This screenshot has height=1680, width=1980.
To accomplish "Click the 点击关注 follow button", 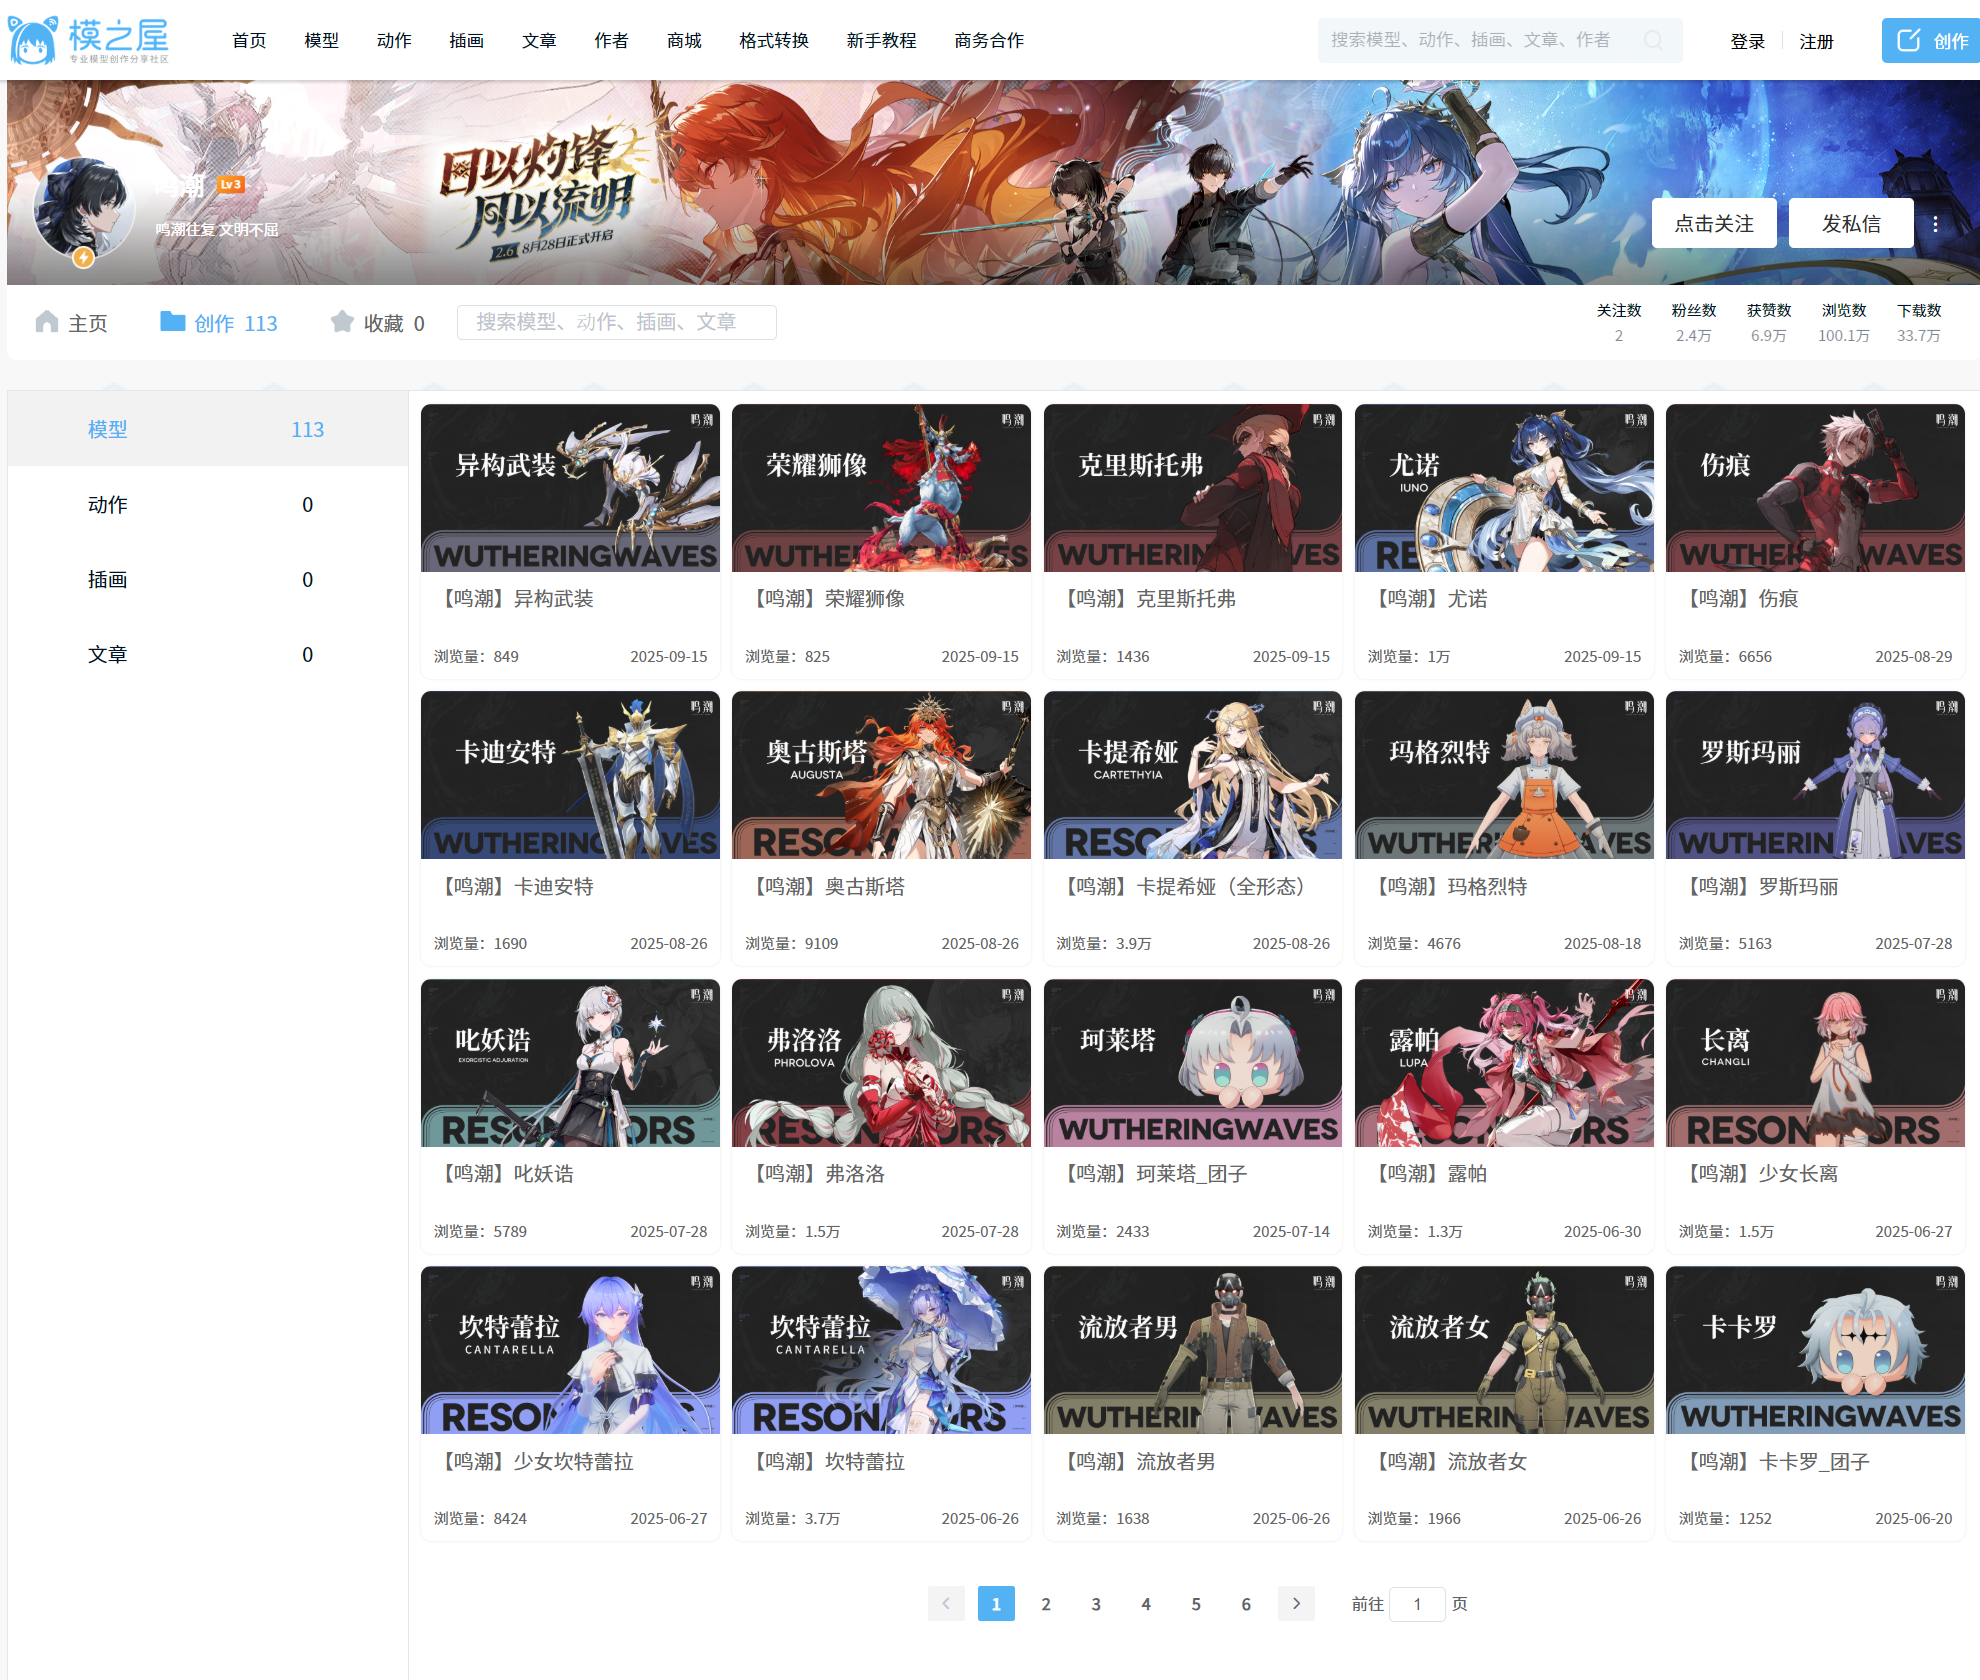I will pyautogui.click(x=1713, y=224).
